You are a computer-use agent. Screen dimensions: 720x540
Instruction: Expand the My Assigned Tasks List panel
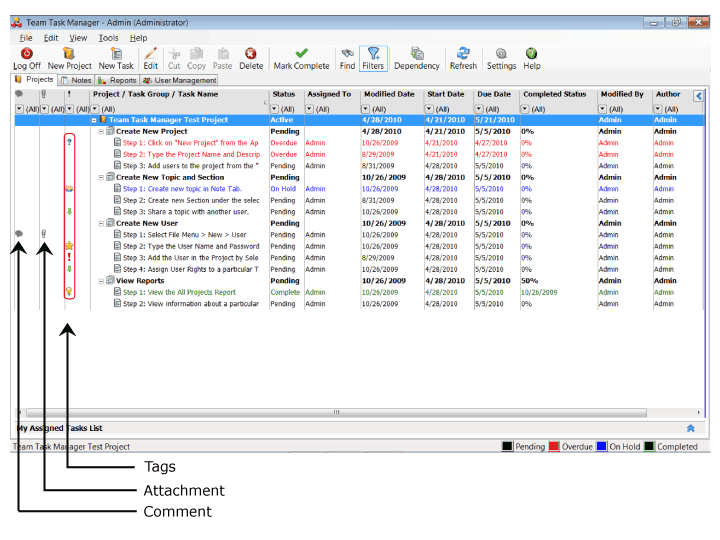[x=690, y=427]
